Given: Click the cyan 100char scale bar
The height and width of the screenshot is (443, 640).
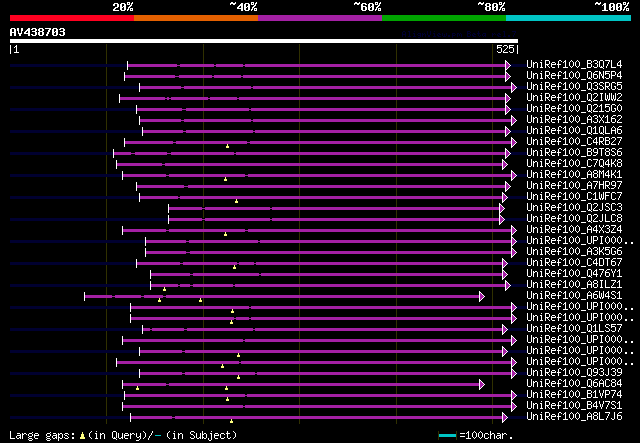Looking at the screenshot, I should click(447, 436).
